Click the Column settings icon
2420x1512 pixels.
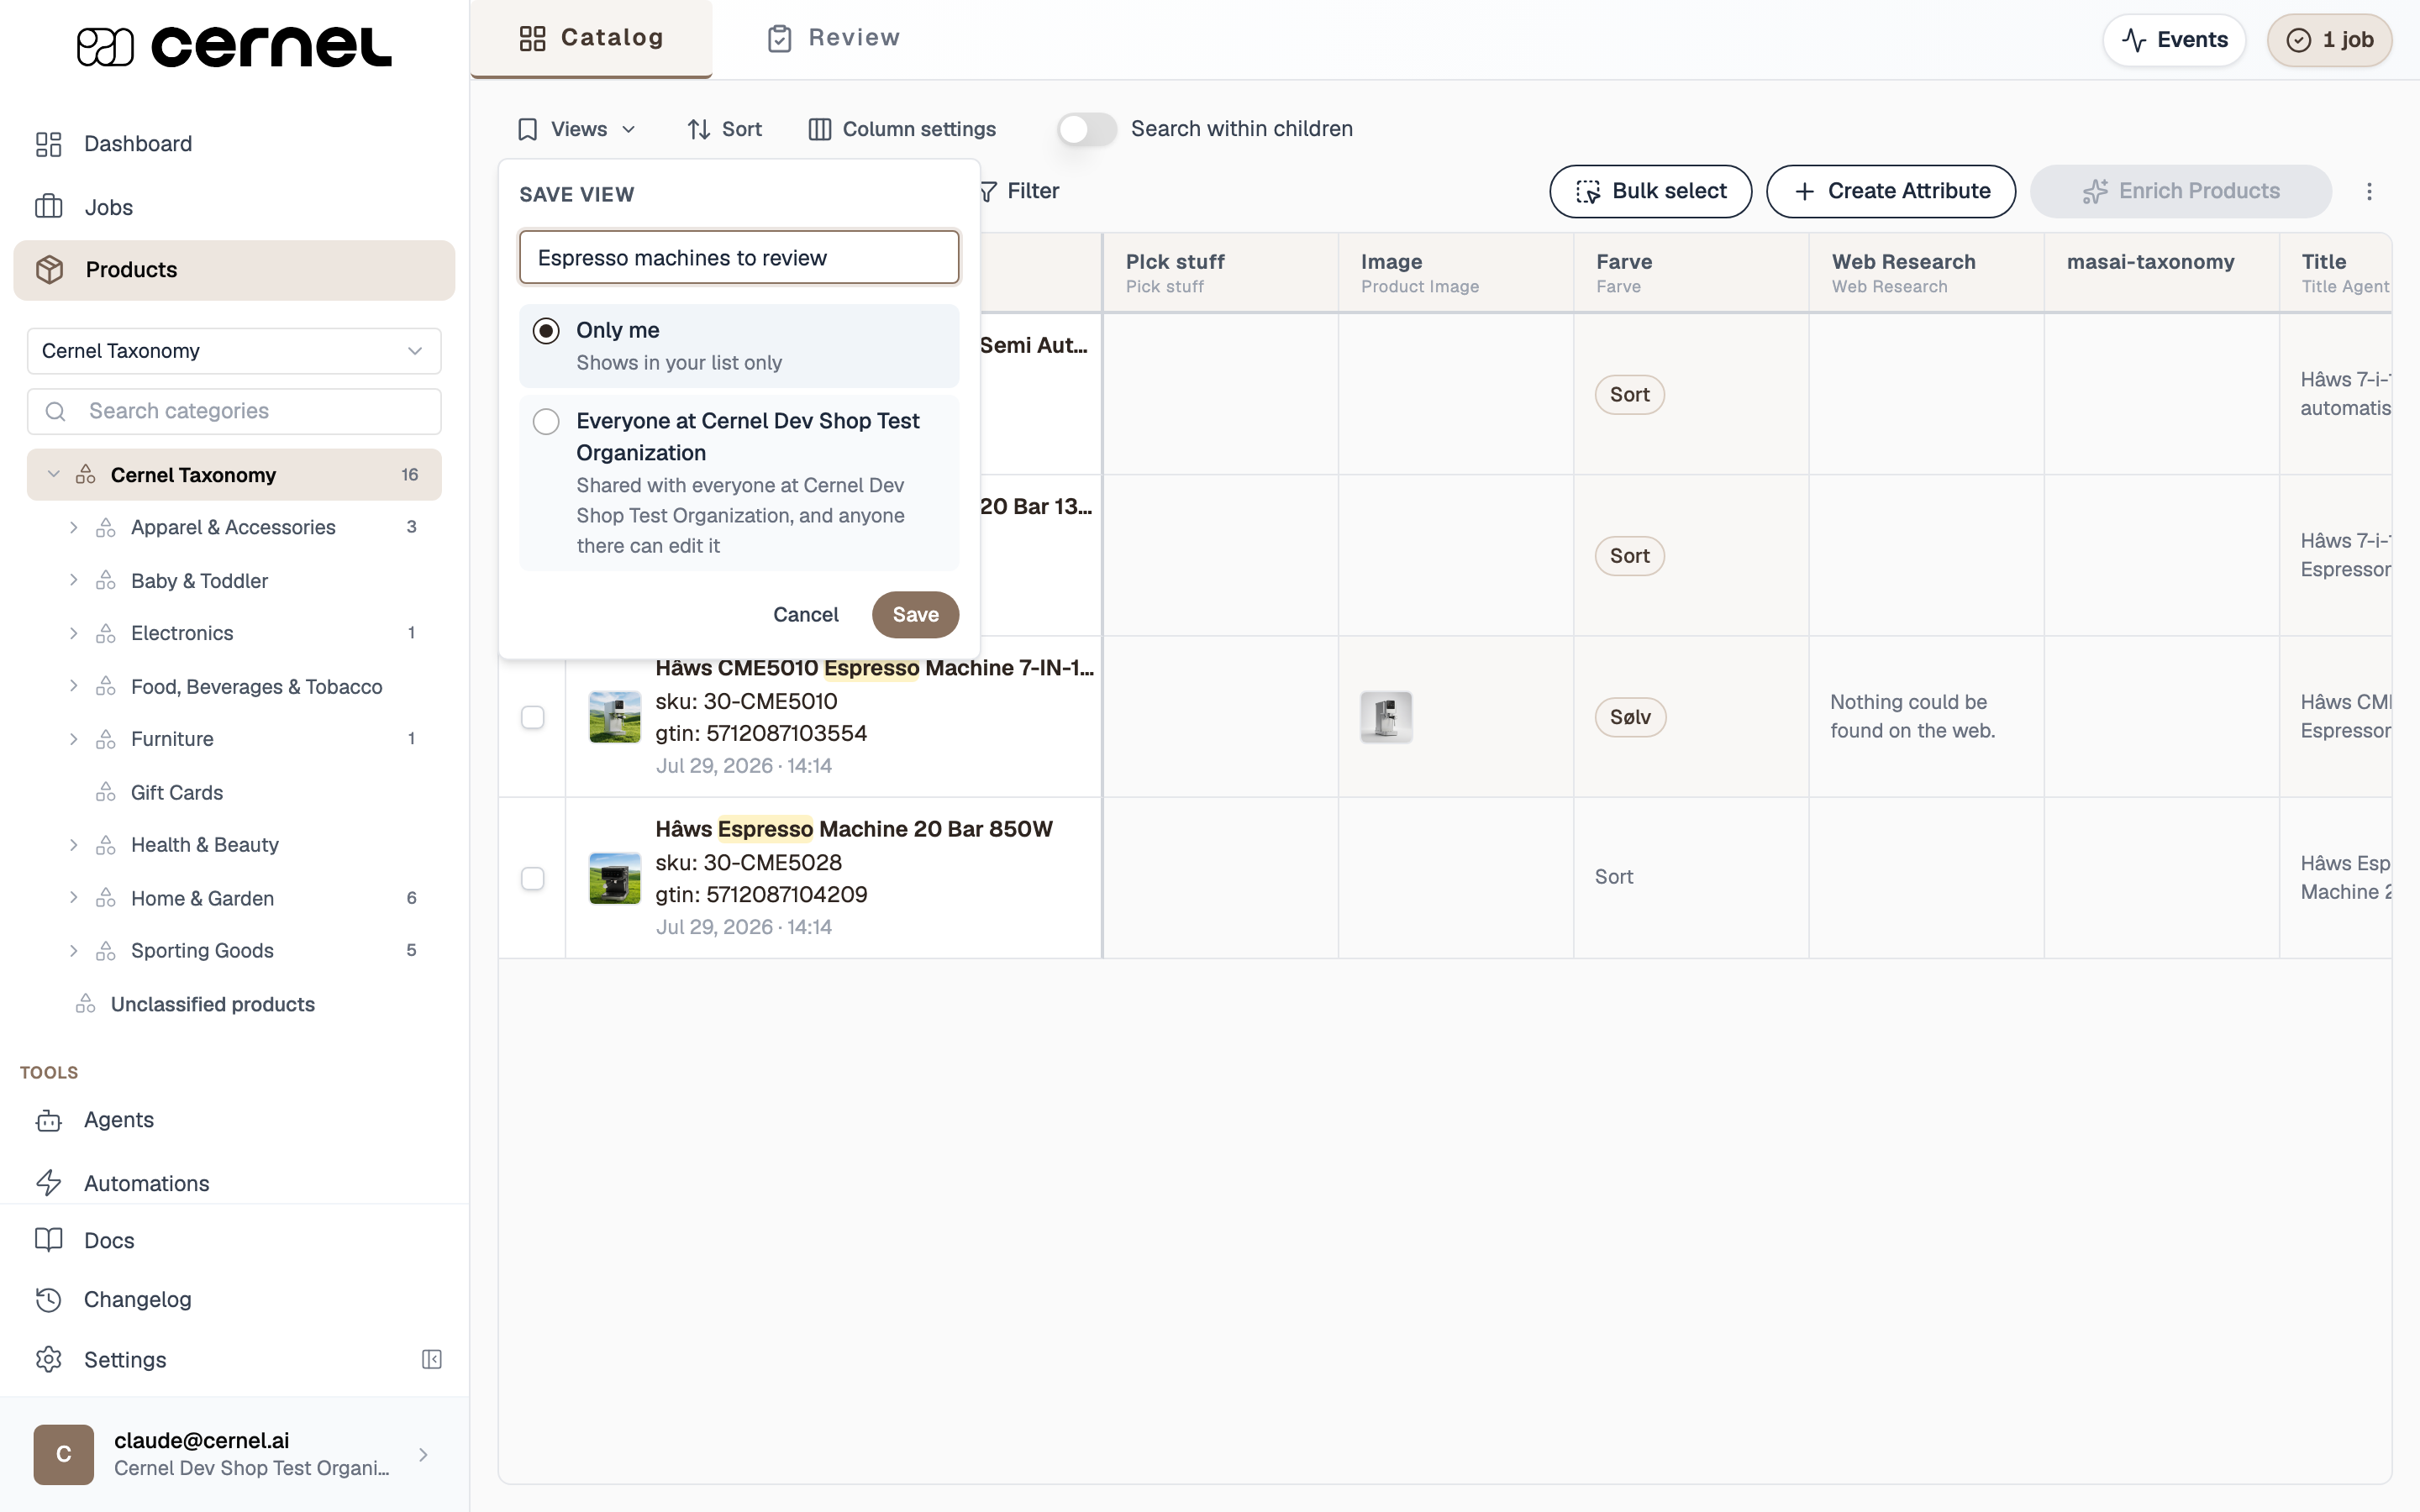click(x=819, y=129)
